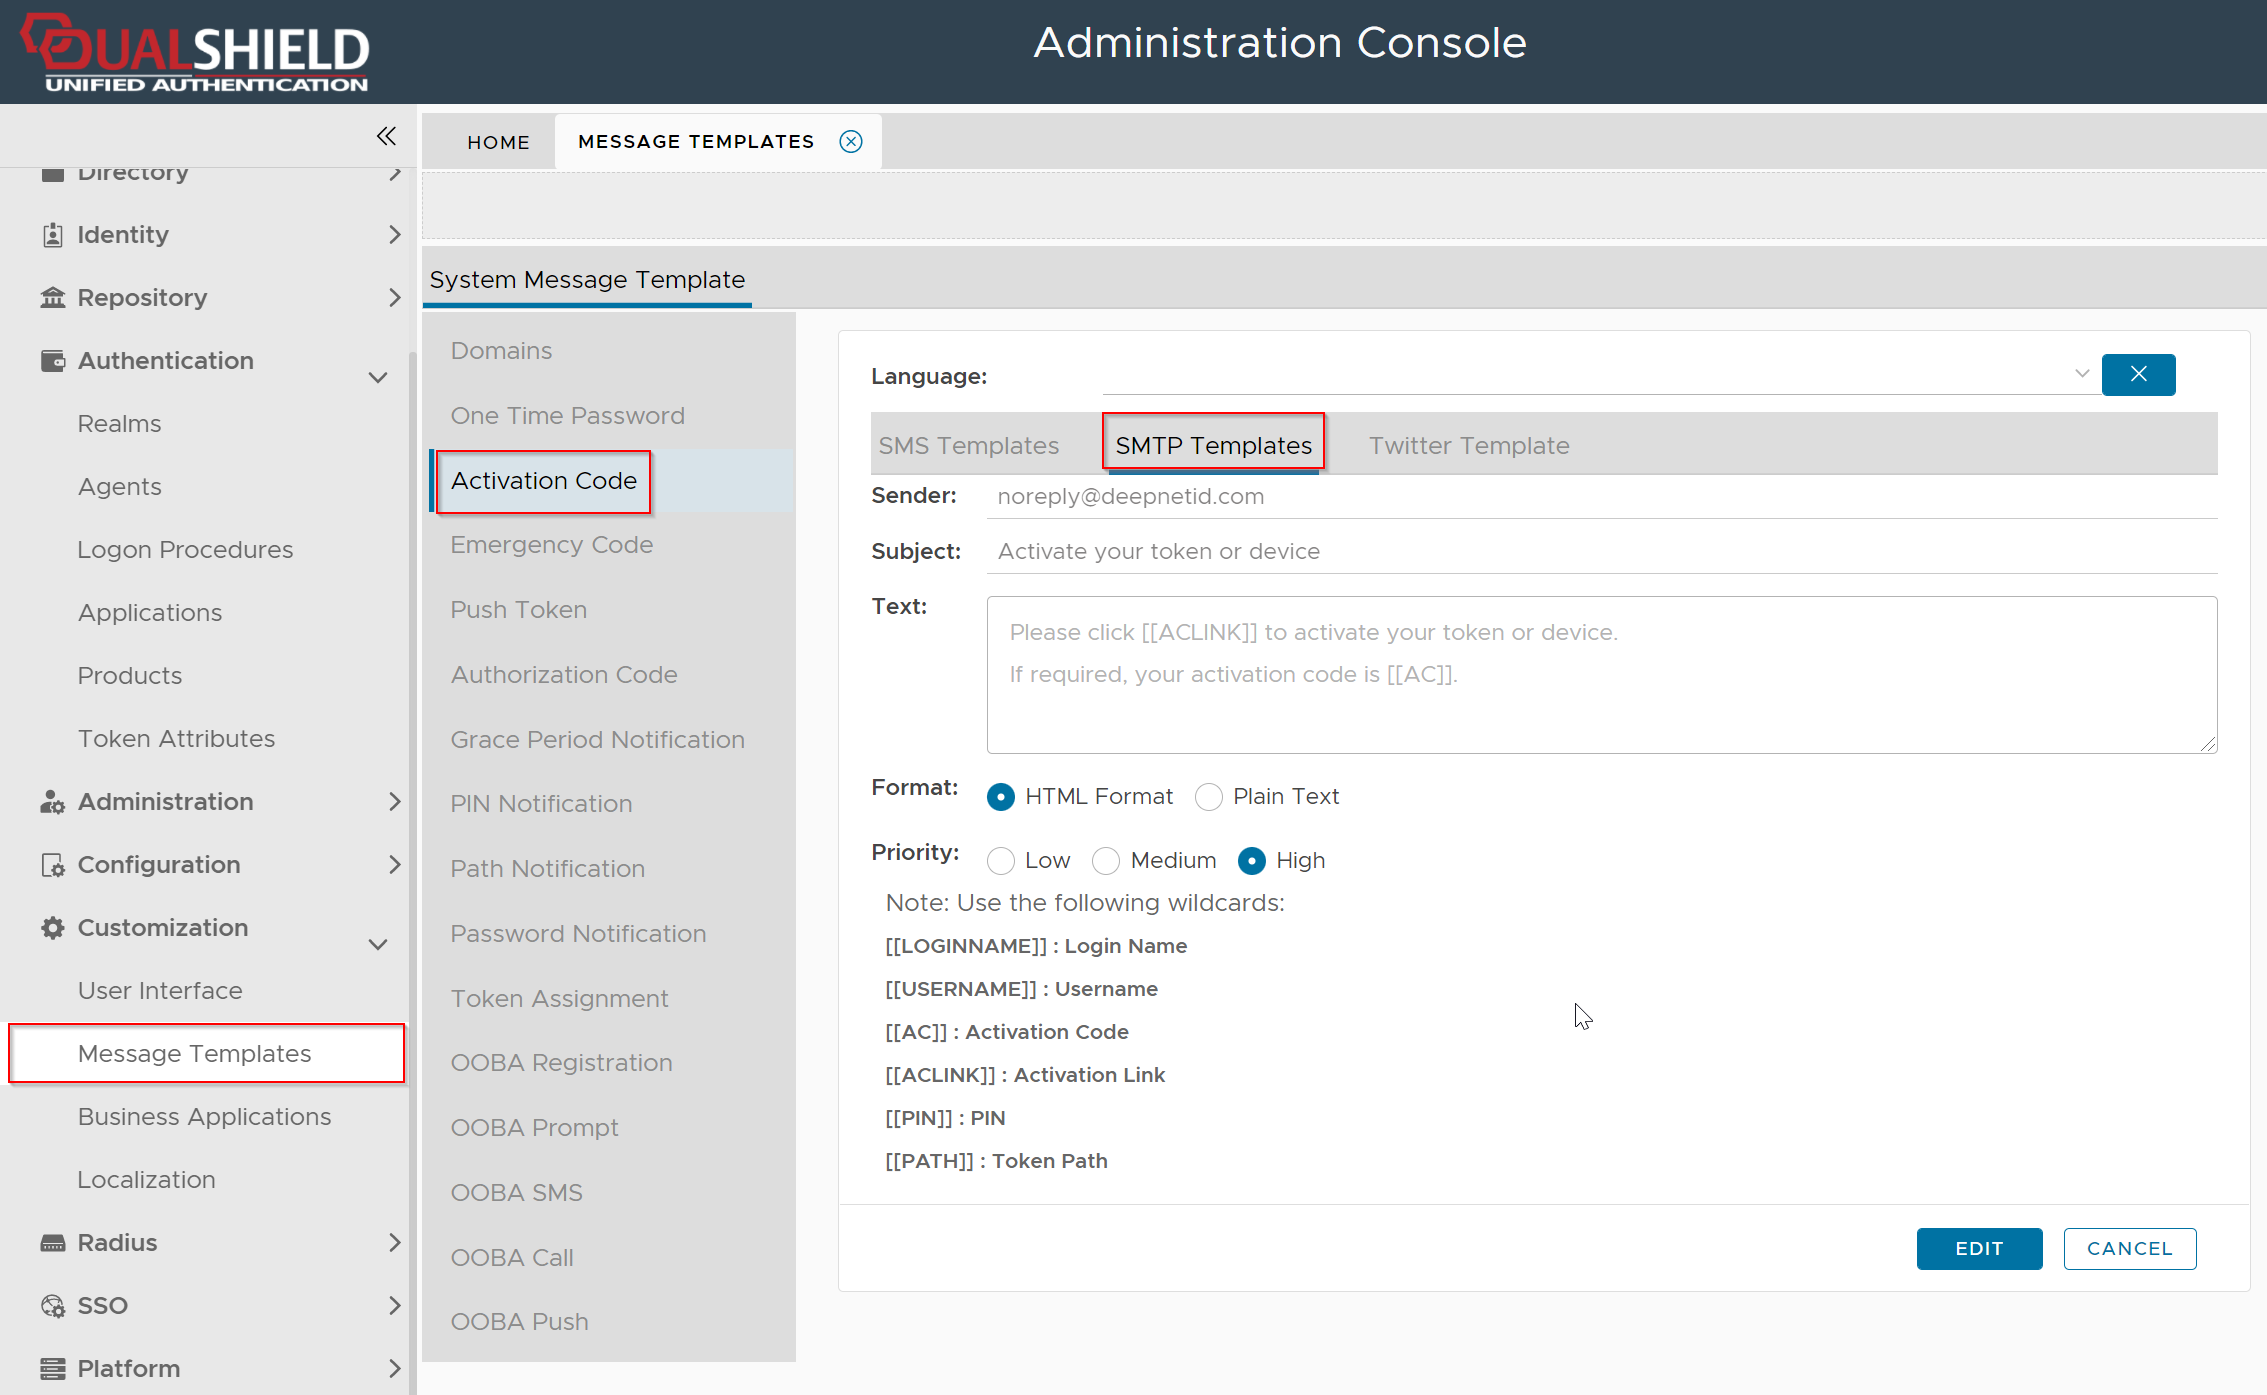Select the Plain Text format option
This screenshot has width=2267, height=1395.
(x=1209, y=797)
